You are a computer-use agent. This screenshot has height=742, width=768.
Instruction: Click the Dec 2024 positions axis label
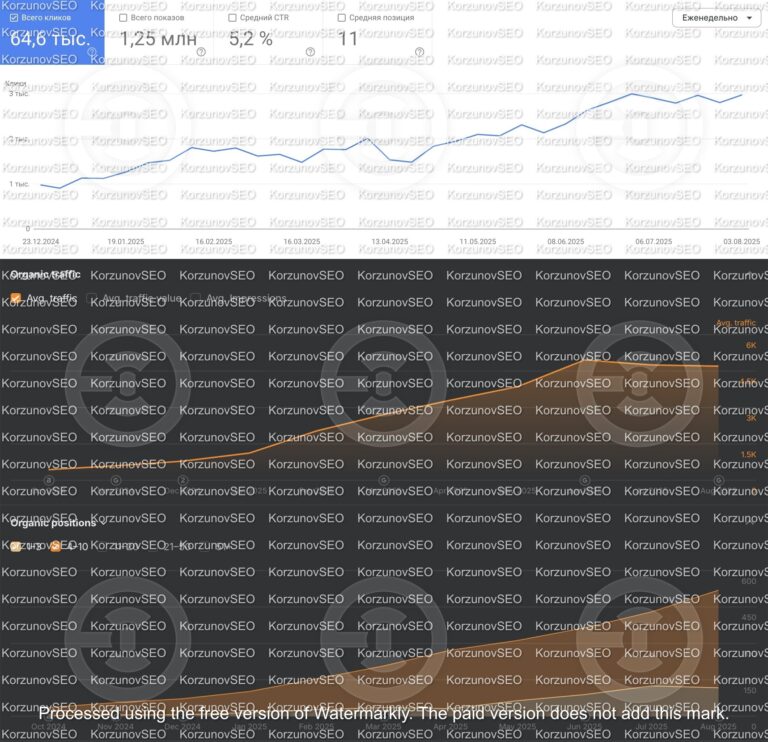click(x=183, y=726)
